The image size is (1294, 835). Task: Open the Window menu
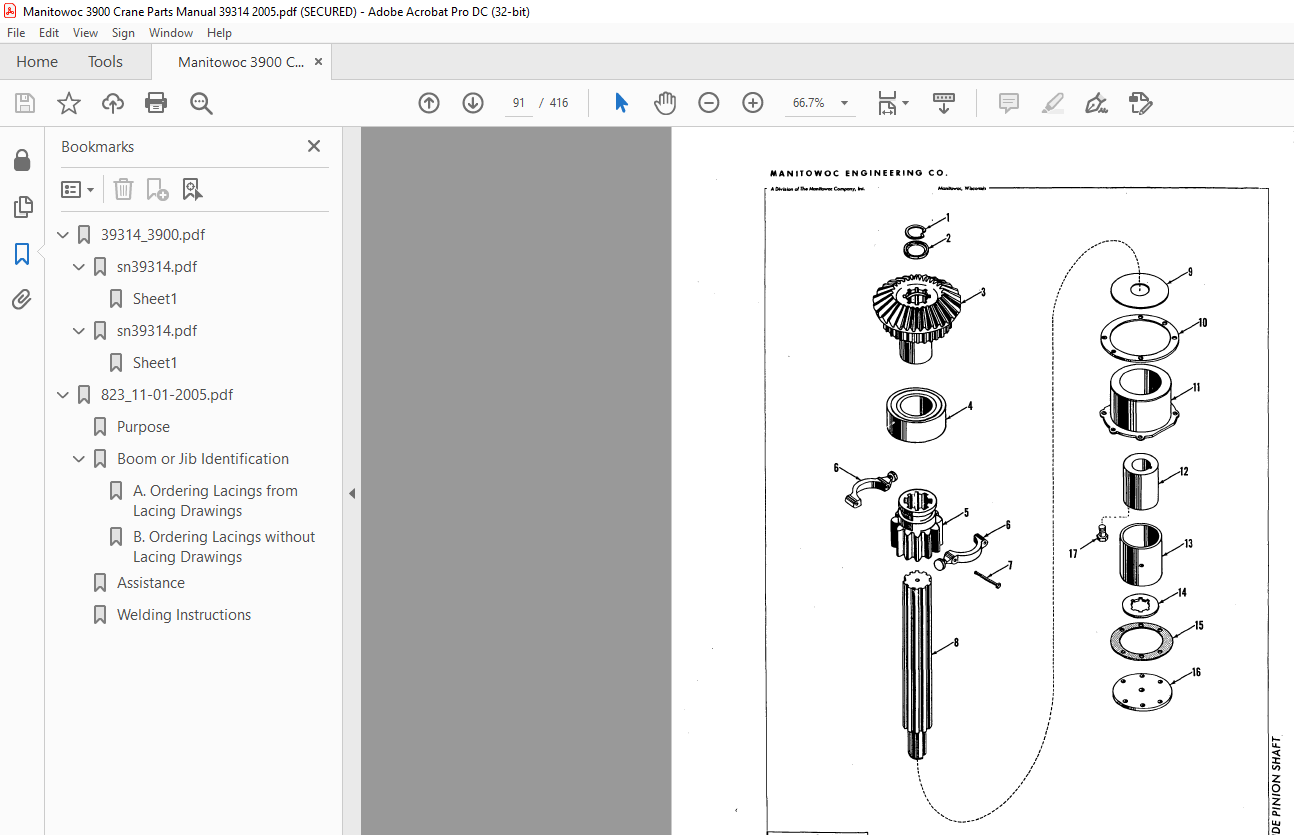click(x=171, y=33)
